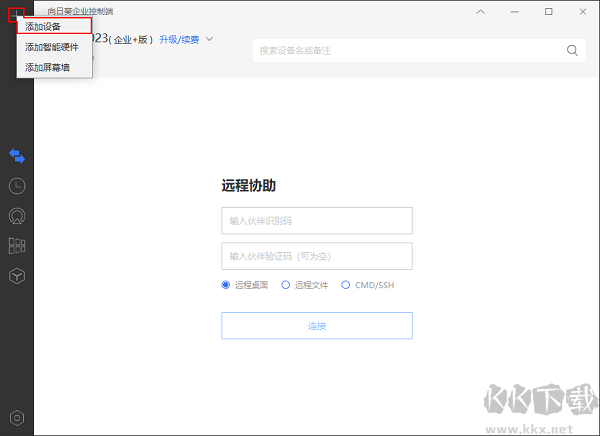Open the remote assistance arrows icon
Screen dimensions: 600x436
[x=17, y=156]
